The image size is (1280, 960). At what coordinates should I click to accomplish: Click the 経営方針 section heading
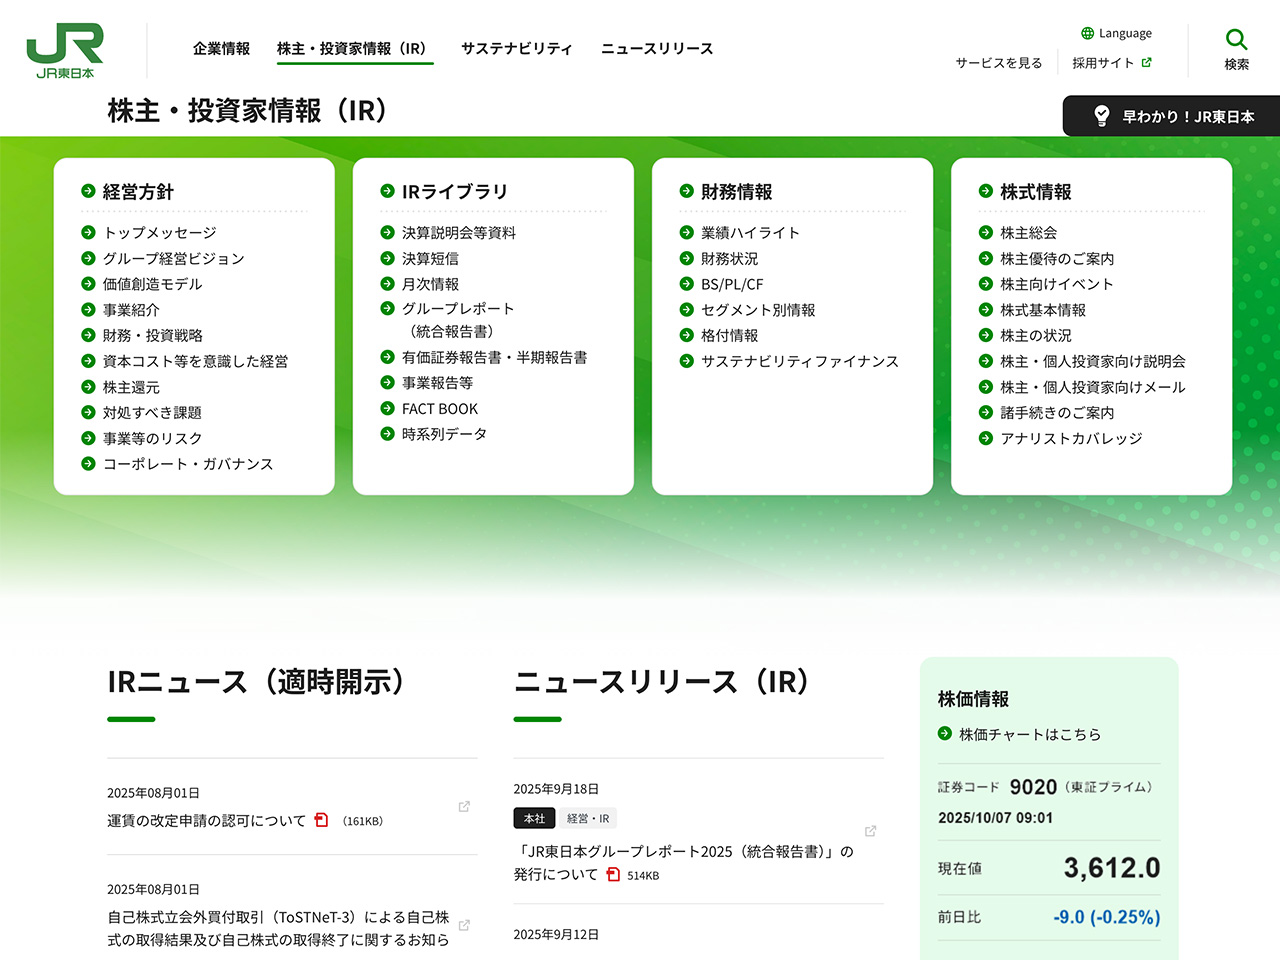point(138,192)
